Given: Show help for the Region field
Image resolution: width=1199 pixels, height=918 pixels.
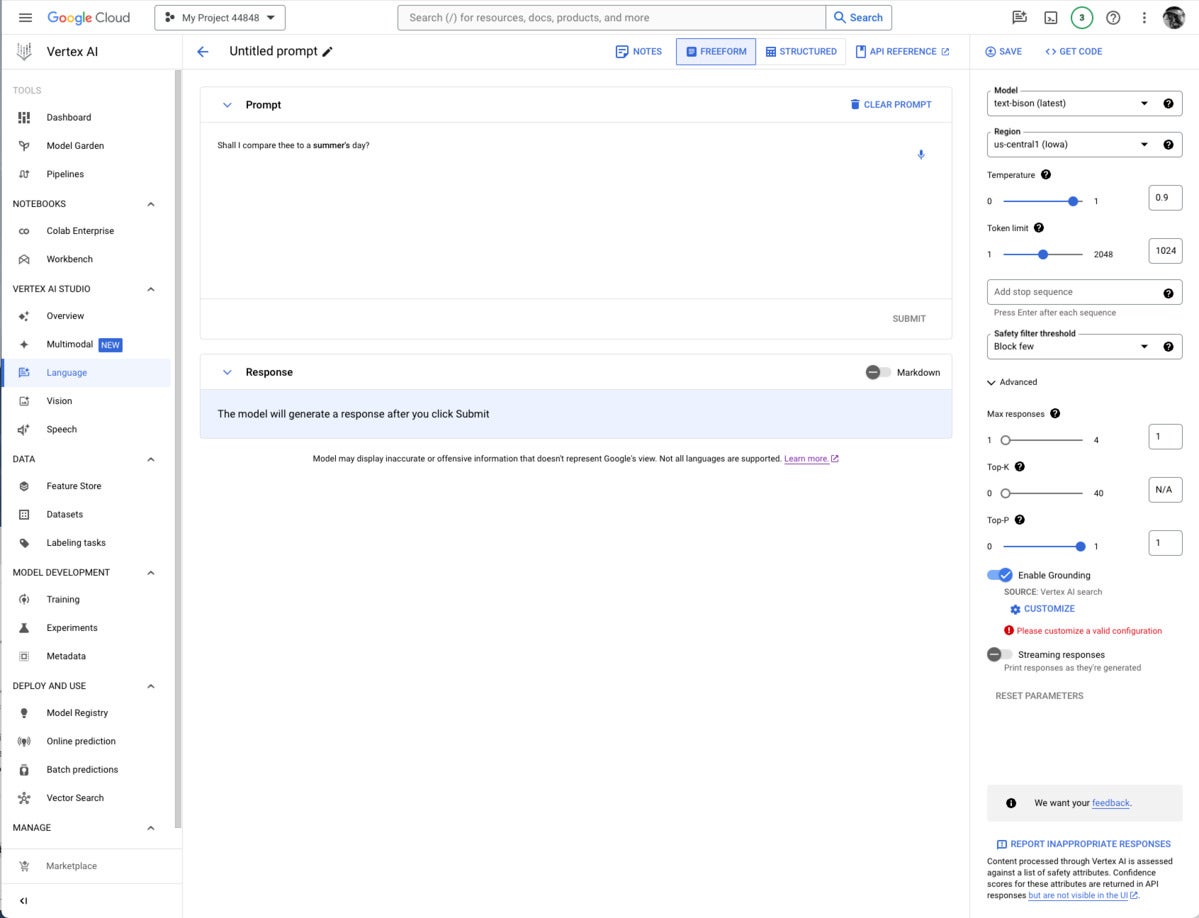Looking at the screenshot, I should pos(1168,144).
